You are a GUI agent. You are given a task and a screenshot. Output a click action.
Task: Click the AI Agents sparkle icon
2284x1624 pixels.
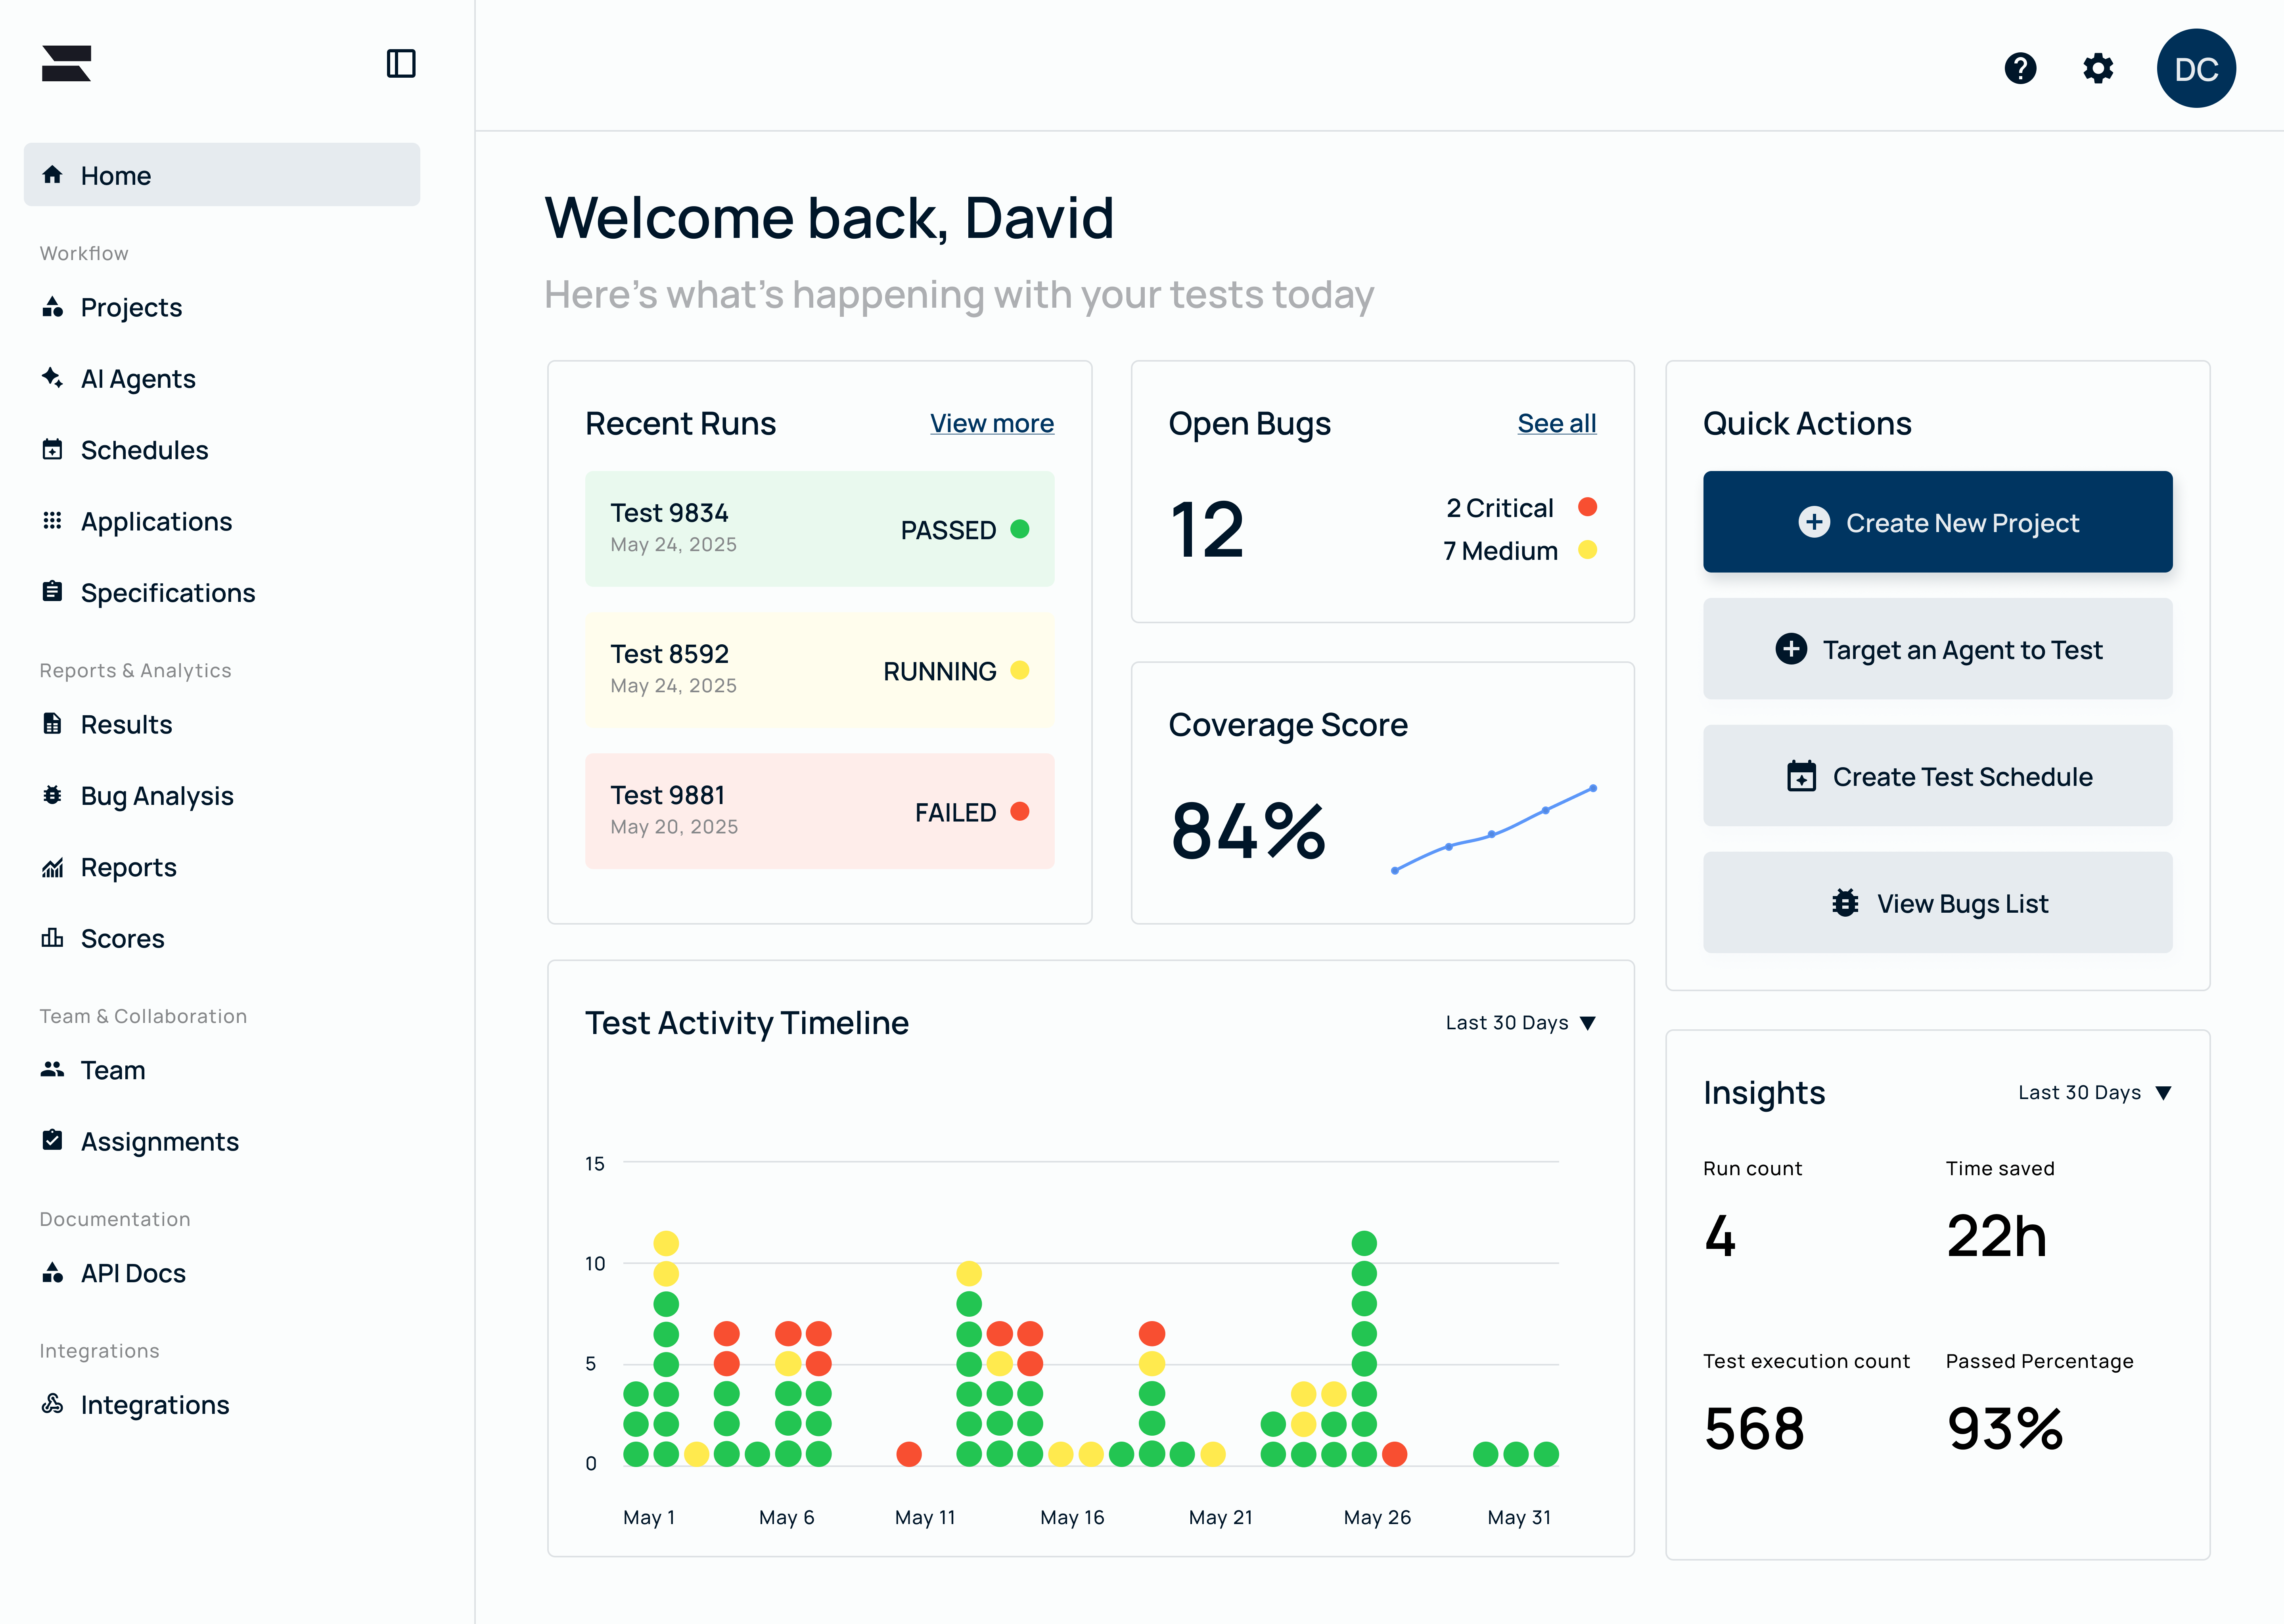pyautogui.click(x=52, y=378)
